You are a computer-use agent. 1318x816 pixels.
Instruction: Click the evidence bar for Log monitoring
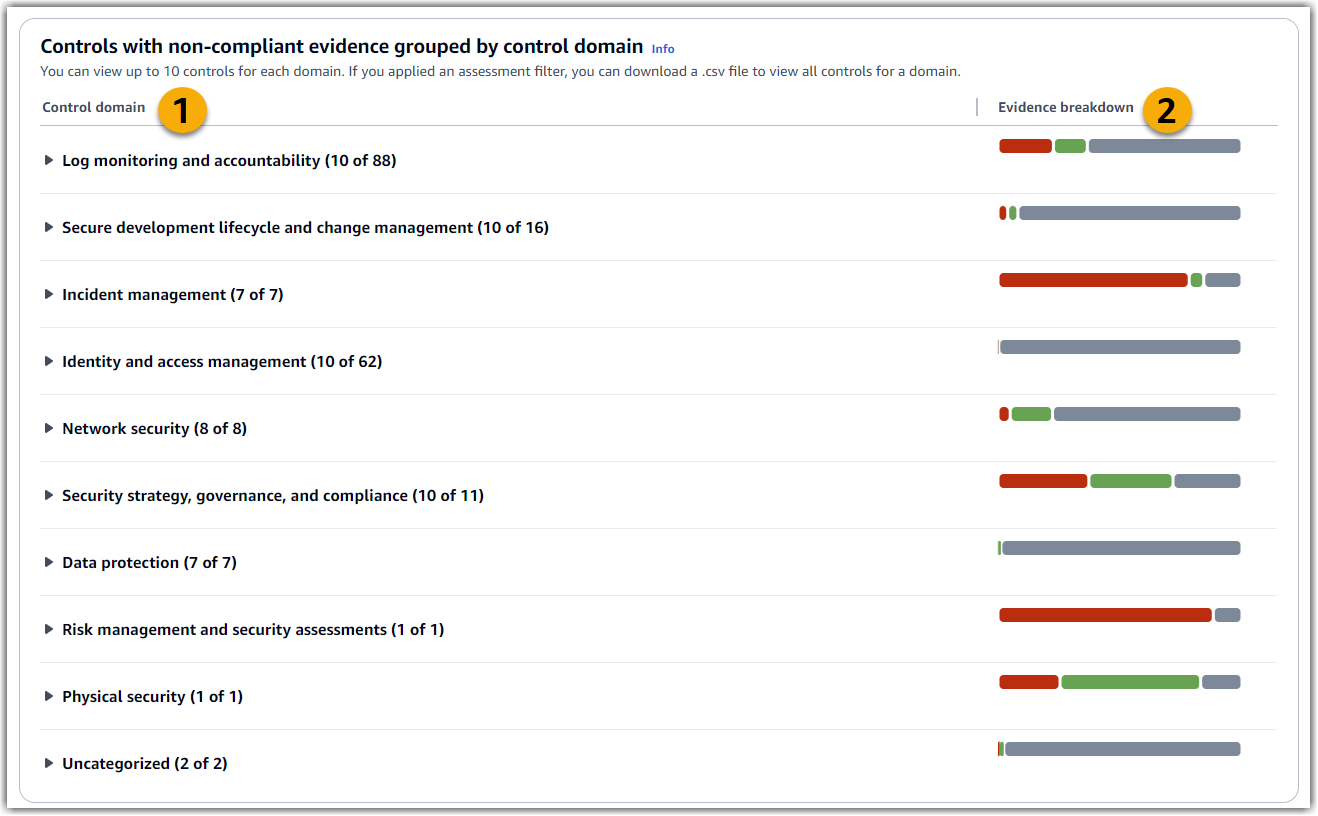1120,145
